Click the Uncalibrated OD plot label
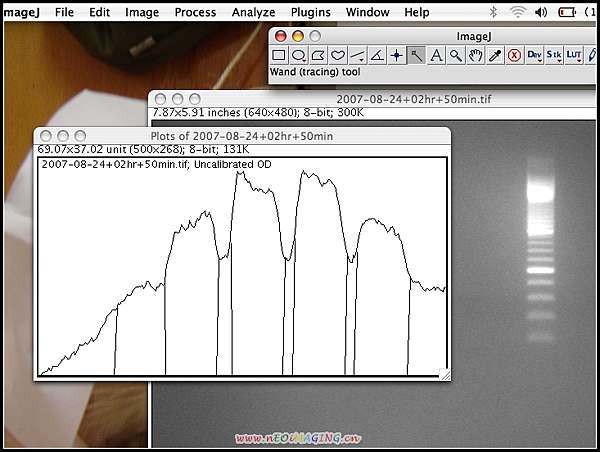This screenshot has width=600, height=452. point(233,164)
